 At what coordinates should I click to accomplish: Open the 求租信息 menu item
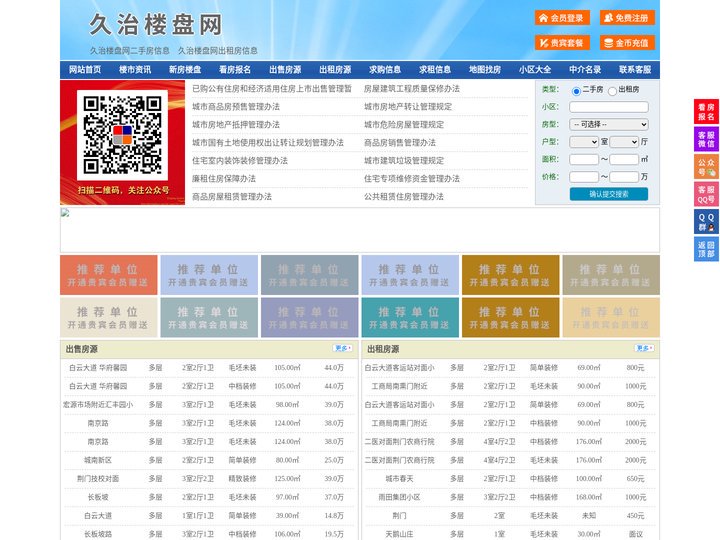pyautogui.click(x=435, y=70)
